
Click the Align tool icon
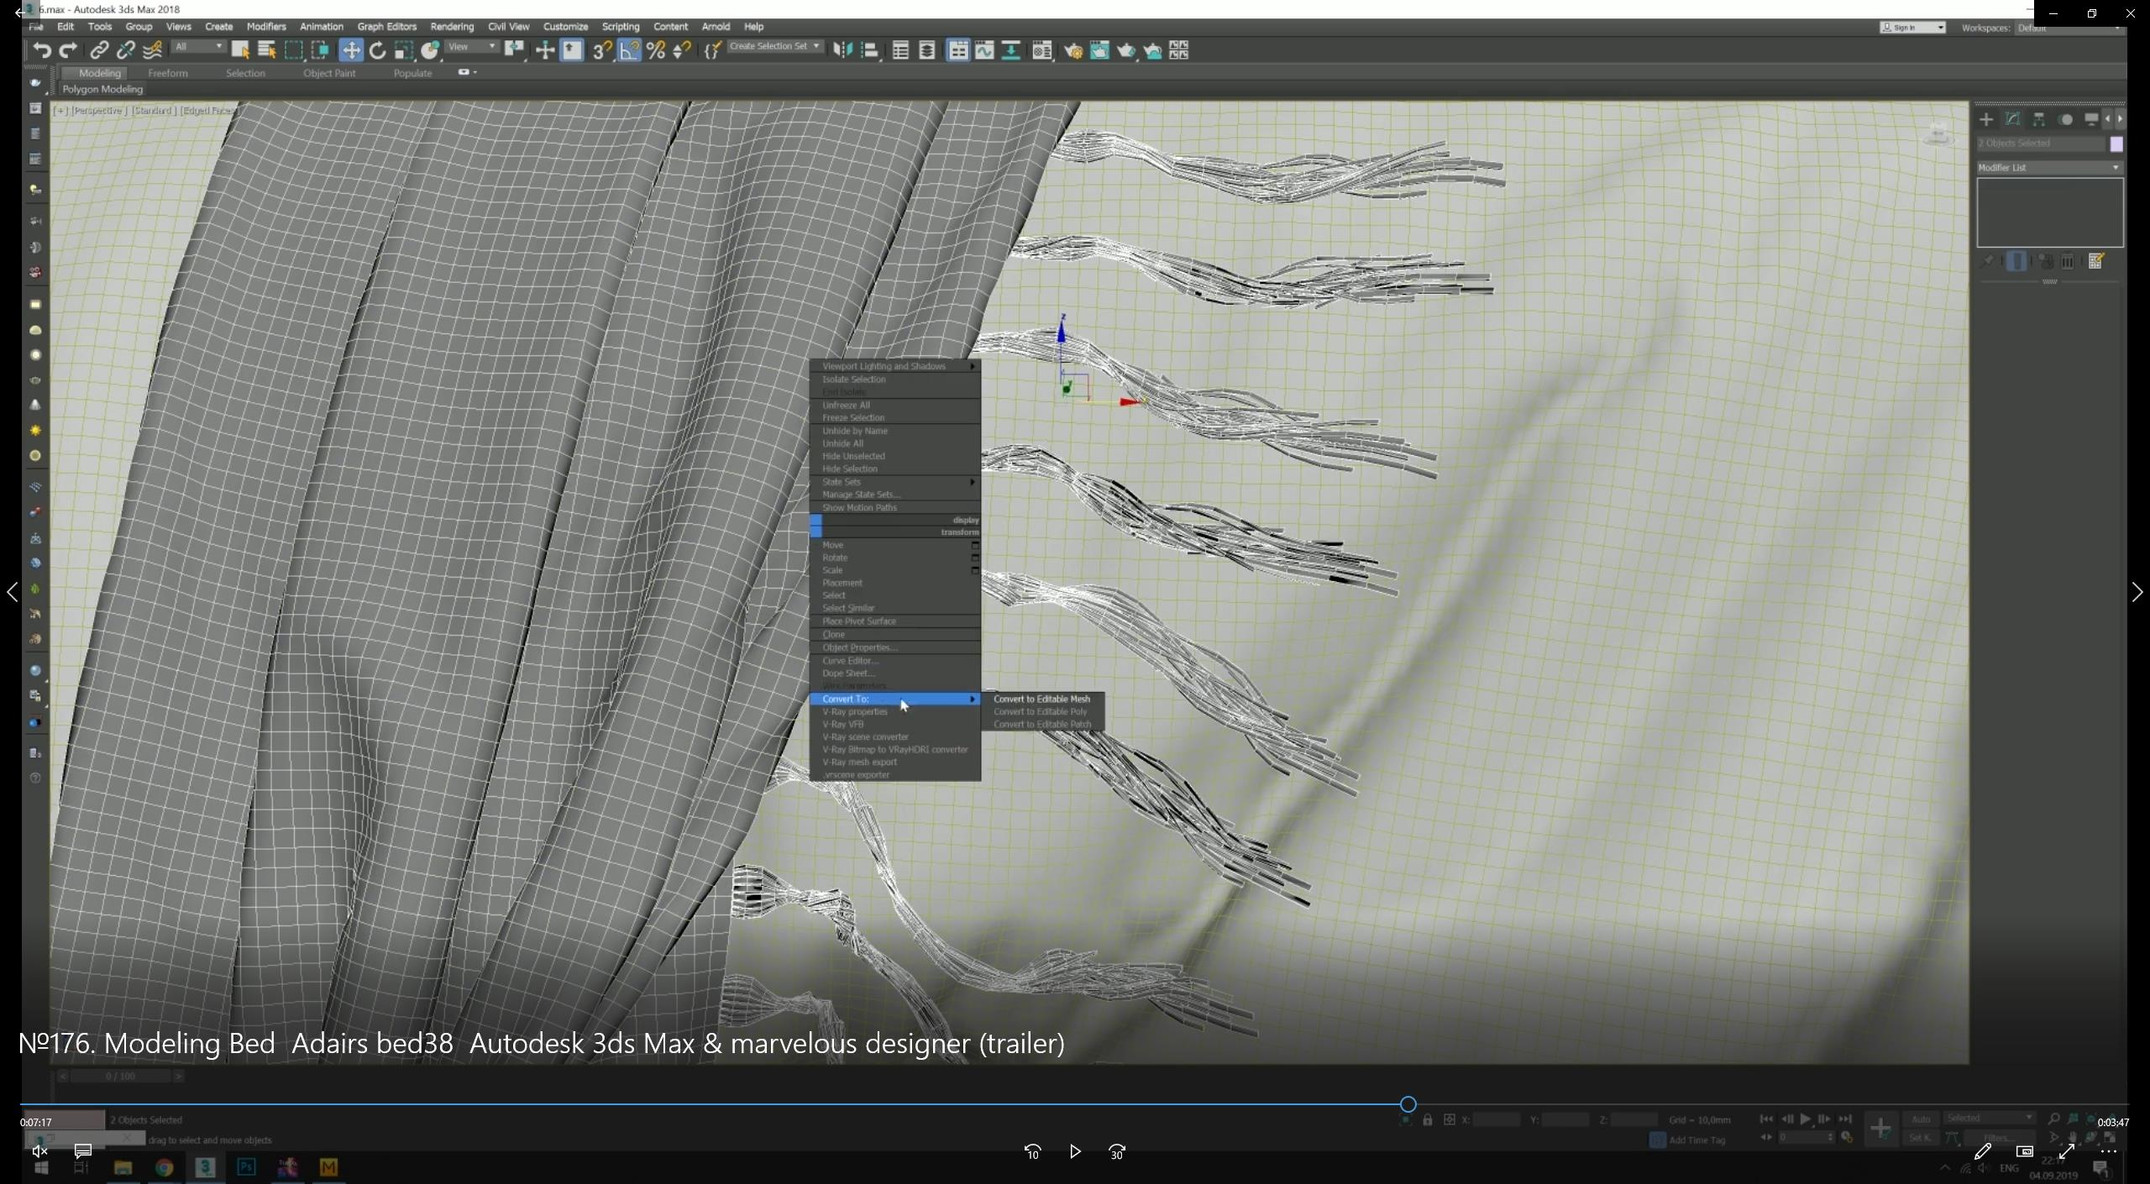[870, 50]
